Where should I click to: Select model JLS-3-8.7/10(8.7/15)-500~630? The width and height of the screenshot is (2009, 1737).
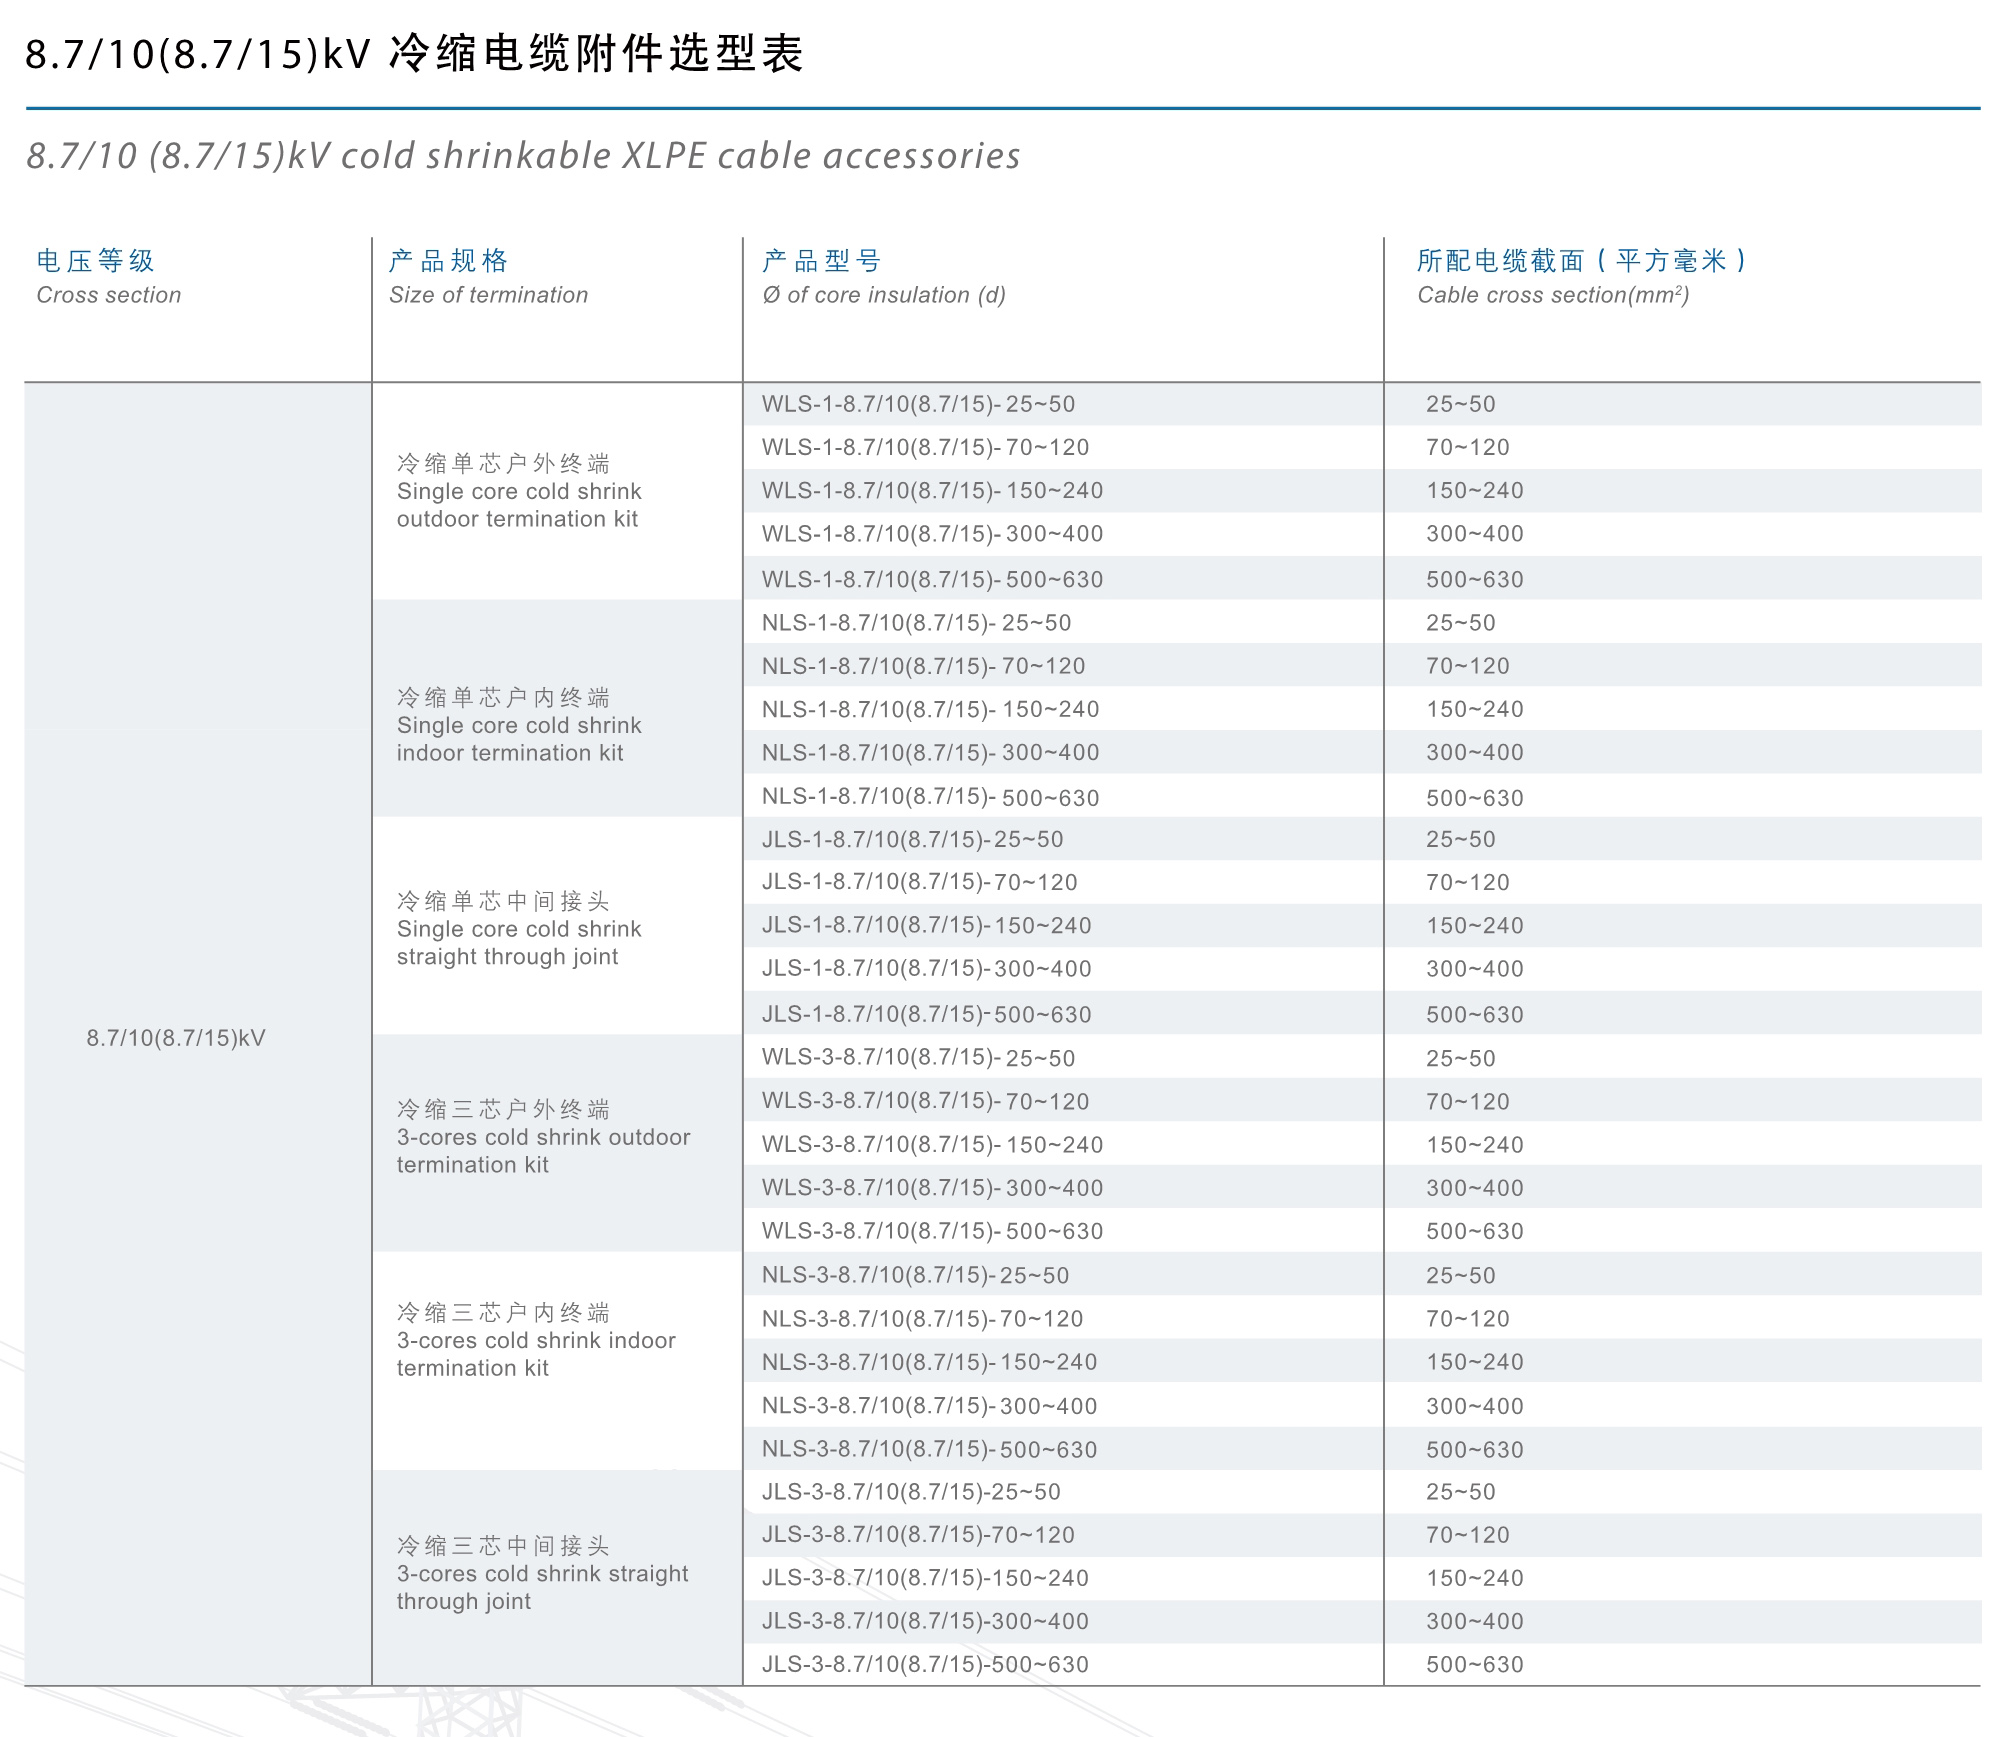[925, 1664]
